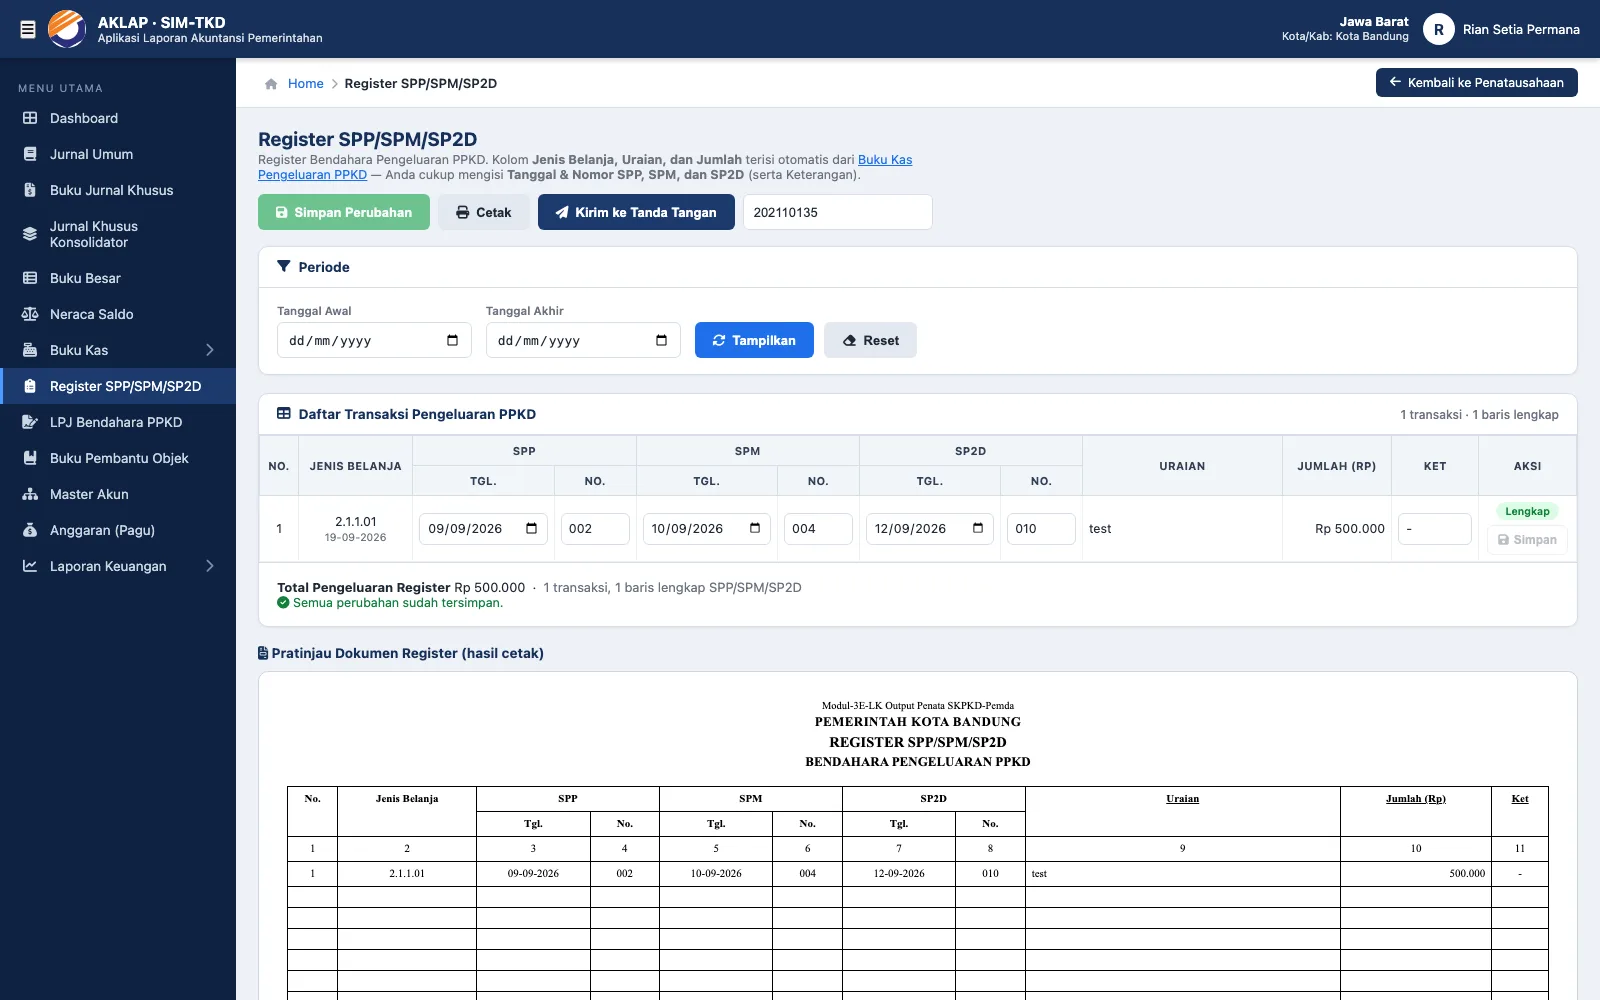Click Home breadcrumb link
This screenshot has height=1000, width=1600.
tap(305, 84)
